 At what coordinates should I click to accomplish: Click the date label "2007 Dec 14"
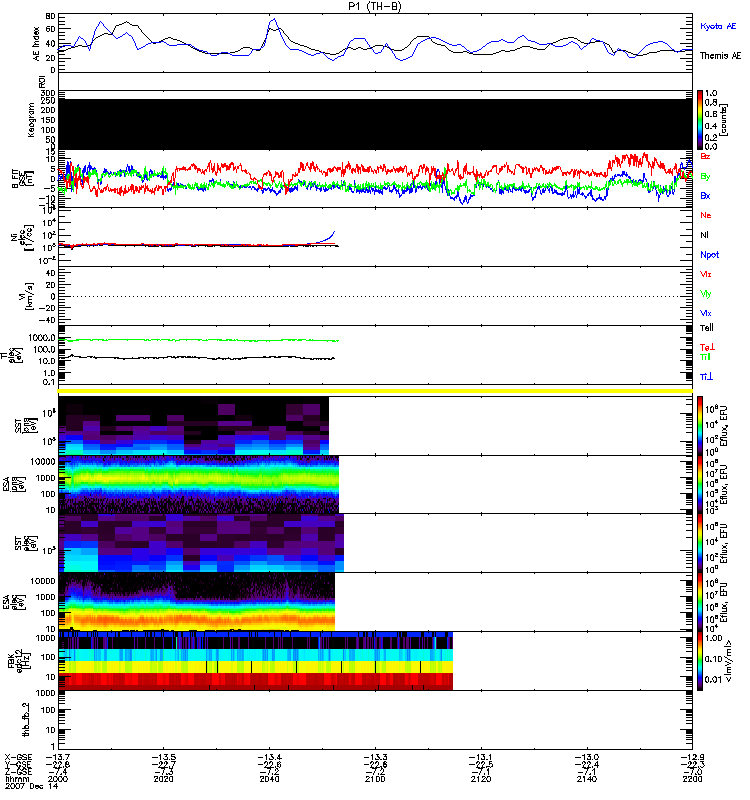(32, 786)
